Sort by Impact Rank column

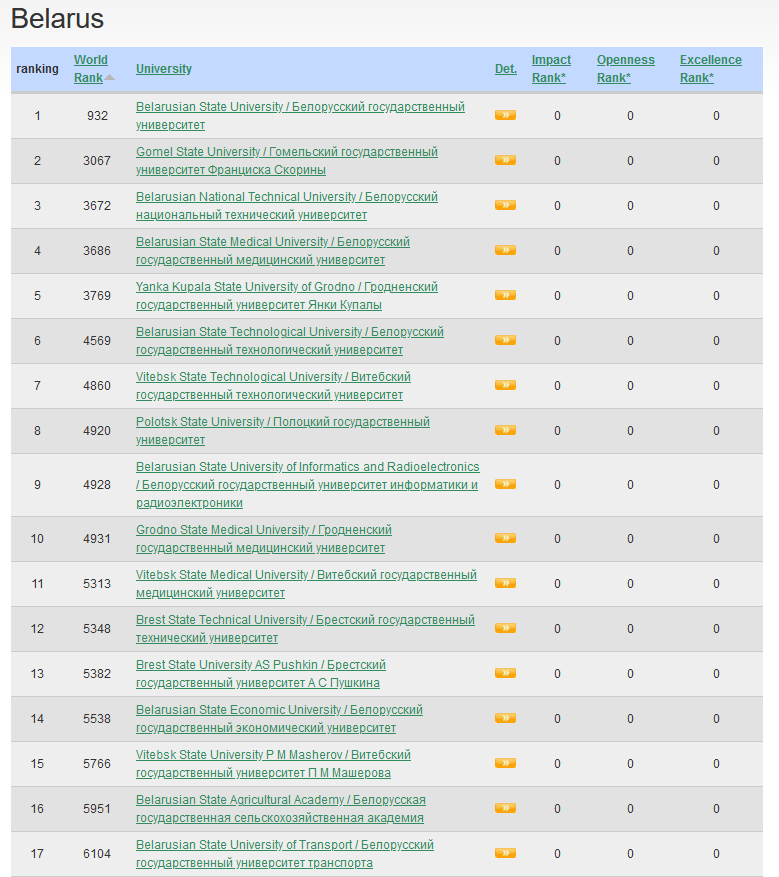[551, 69]
